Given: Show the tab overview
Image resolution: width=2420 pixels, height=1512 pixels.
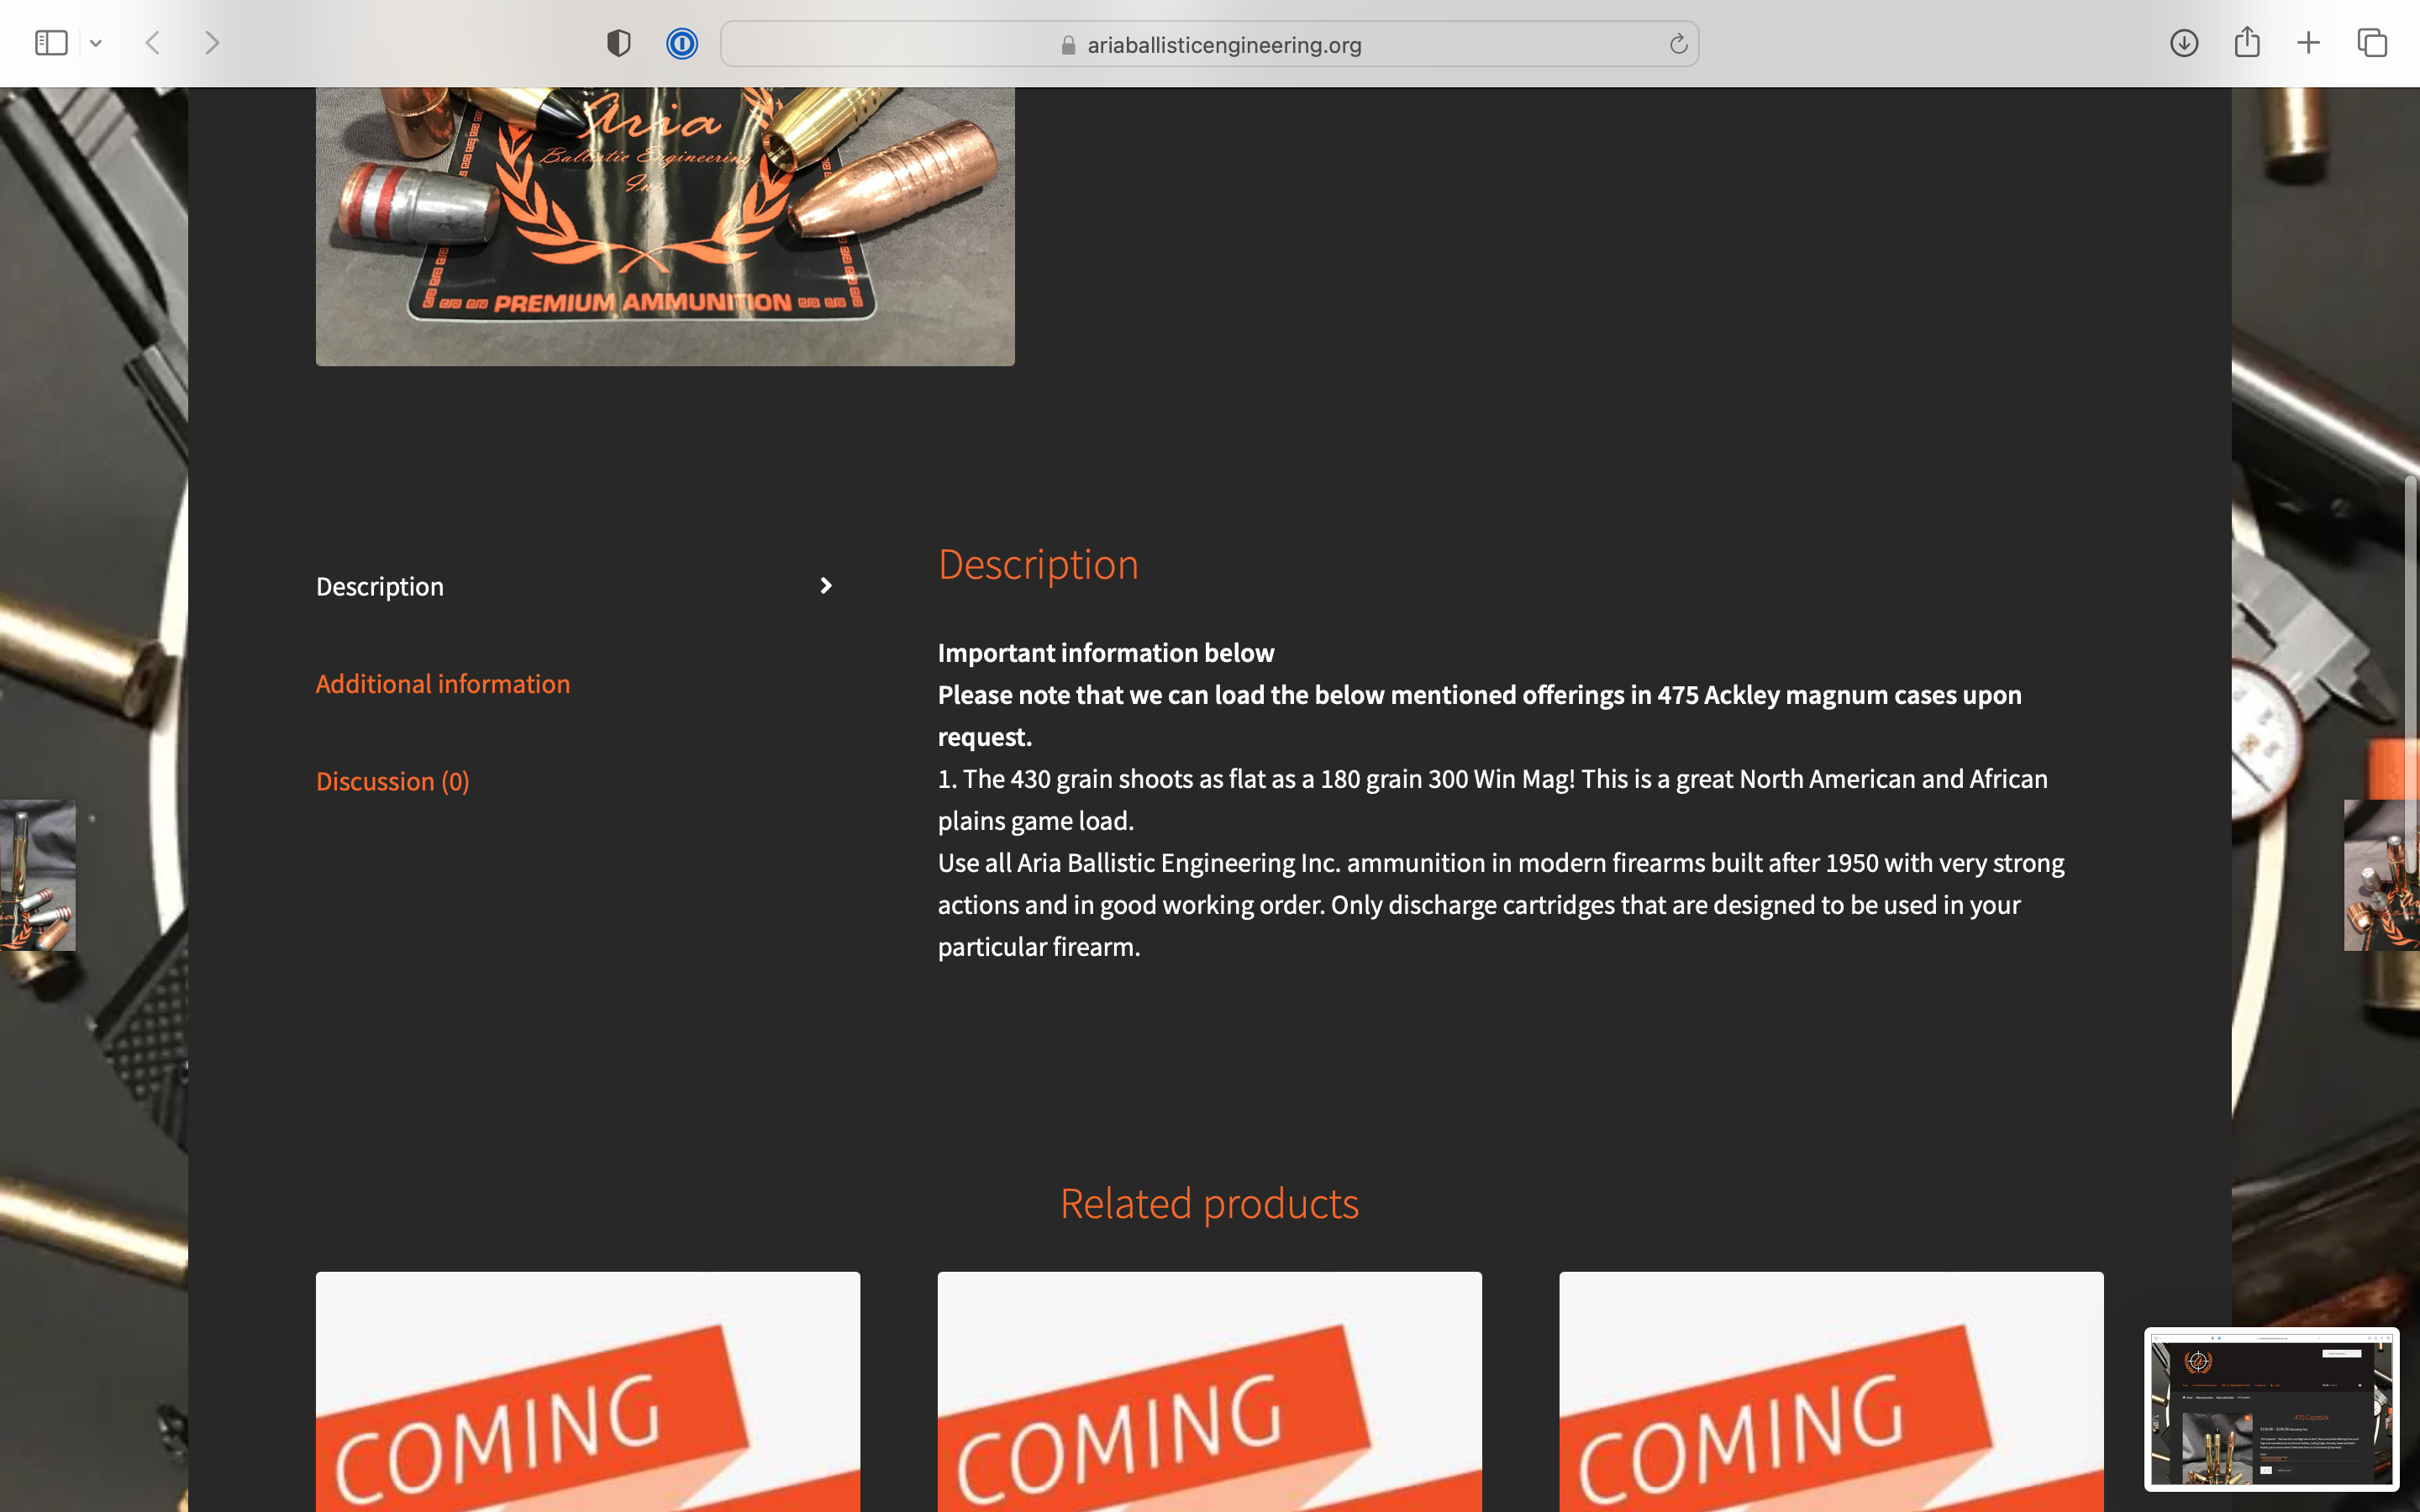Looking at the screenshot, I should [2372, 43].
